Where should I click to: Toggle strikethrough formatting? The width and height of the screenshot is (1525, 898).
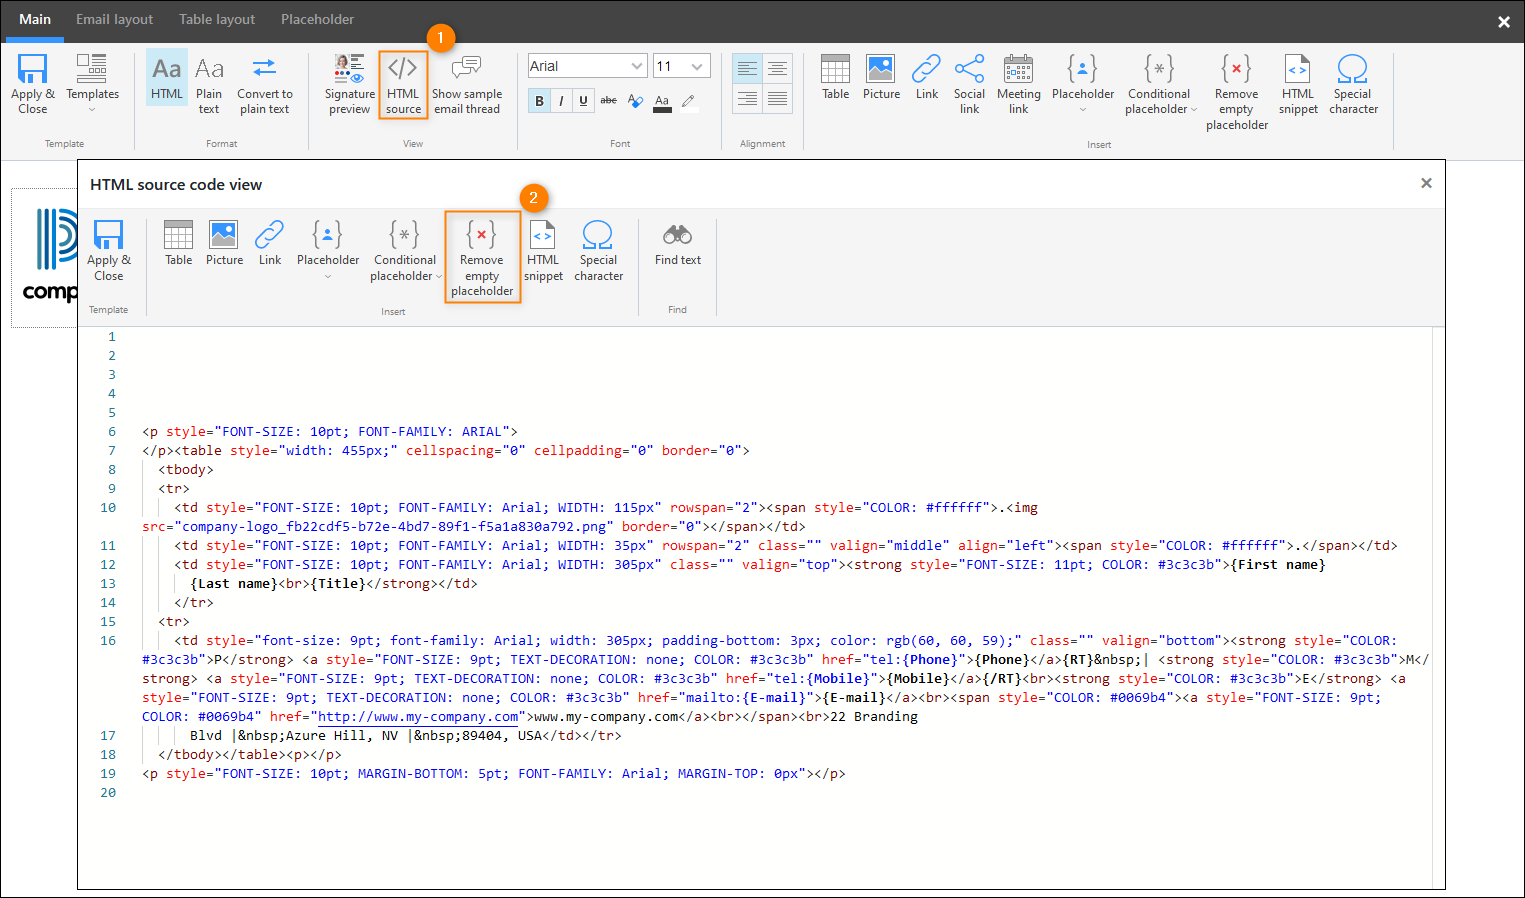608,101
